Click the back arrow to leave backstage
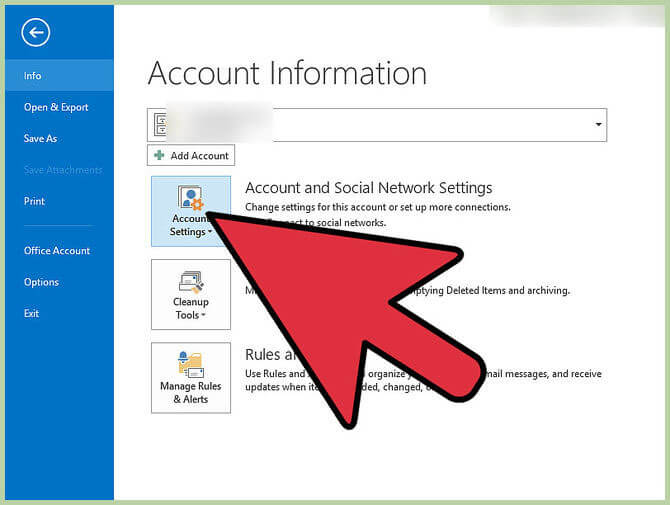This screenshot has height=505, width=670. tap(37, 33)
